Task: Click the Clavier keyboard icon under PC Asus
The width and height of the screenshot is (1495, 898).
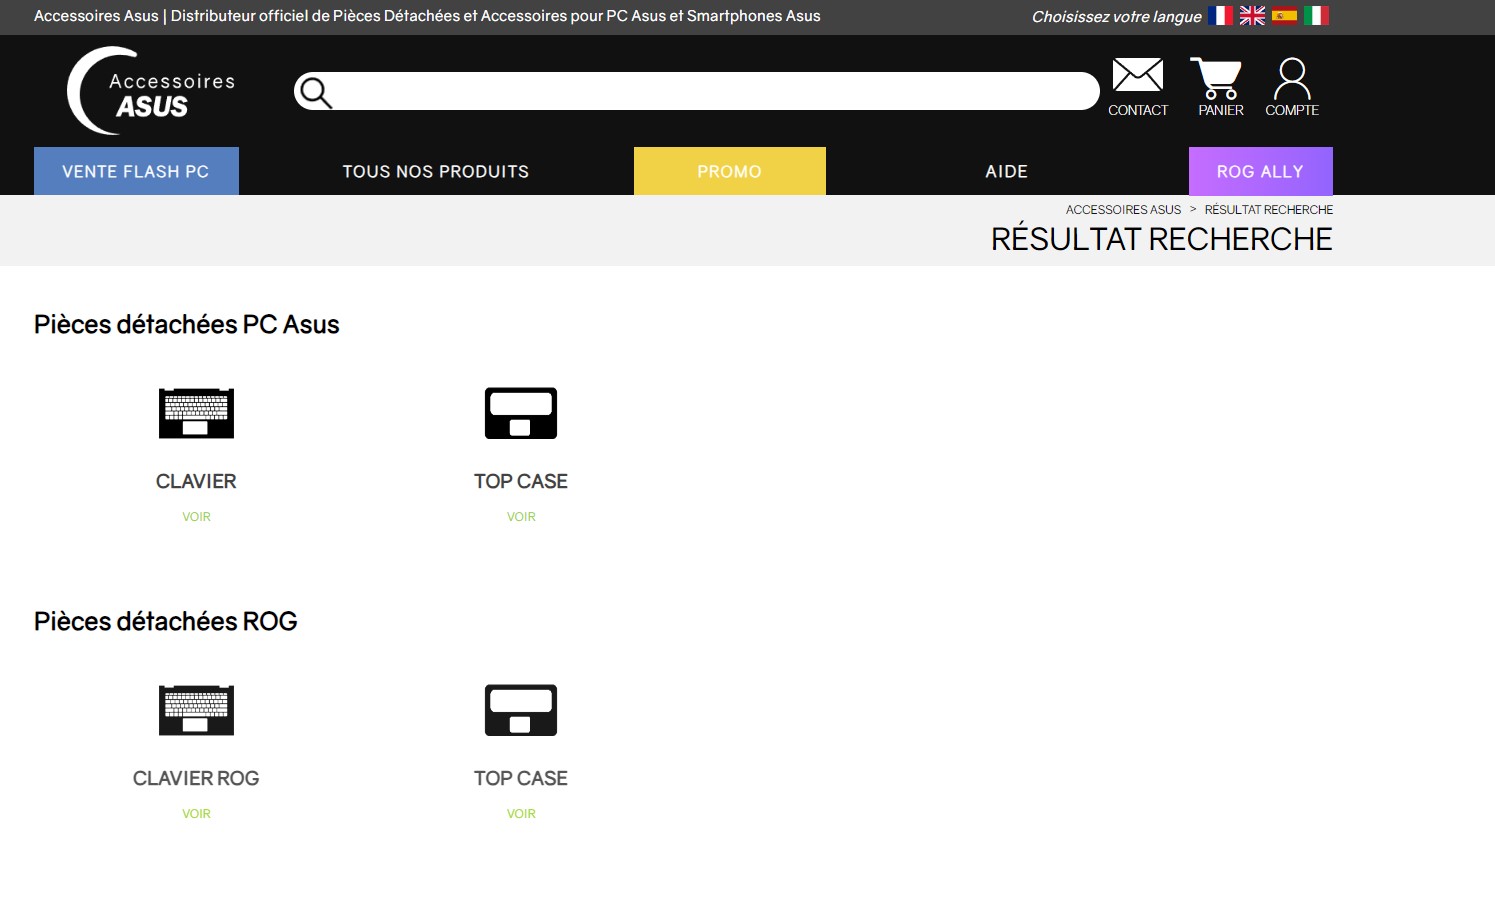Action: pos(196,413)
